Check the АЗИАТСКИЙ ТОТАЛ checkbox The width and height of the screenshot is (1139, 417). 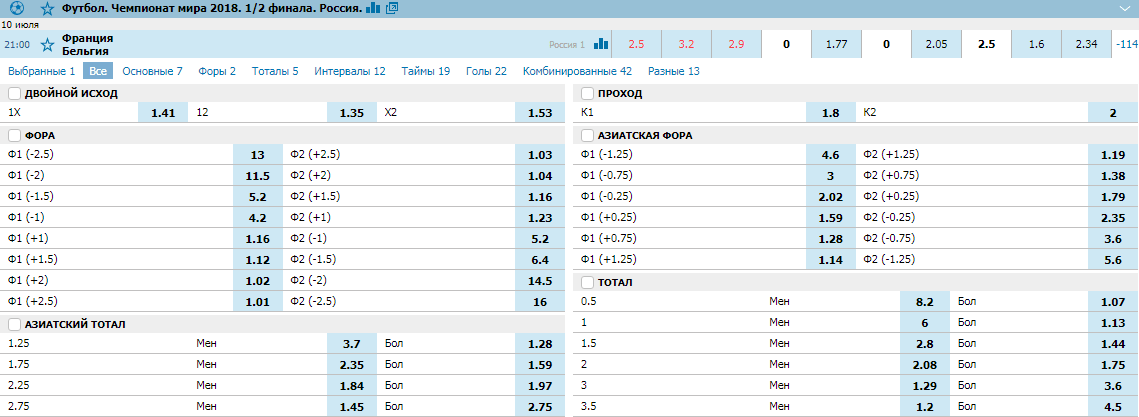tap(14, 325)
